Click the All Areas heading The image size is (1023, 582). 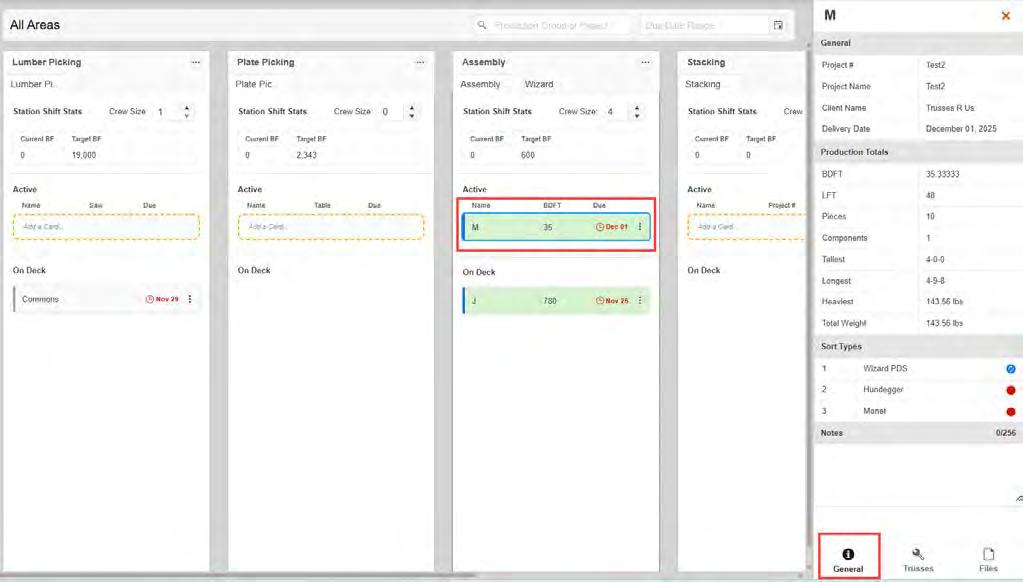pos(35,25)
